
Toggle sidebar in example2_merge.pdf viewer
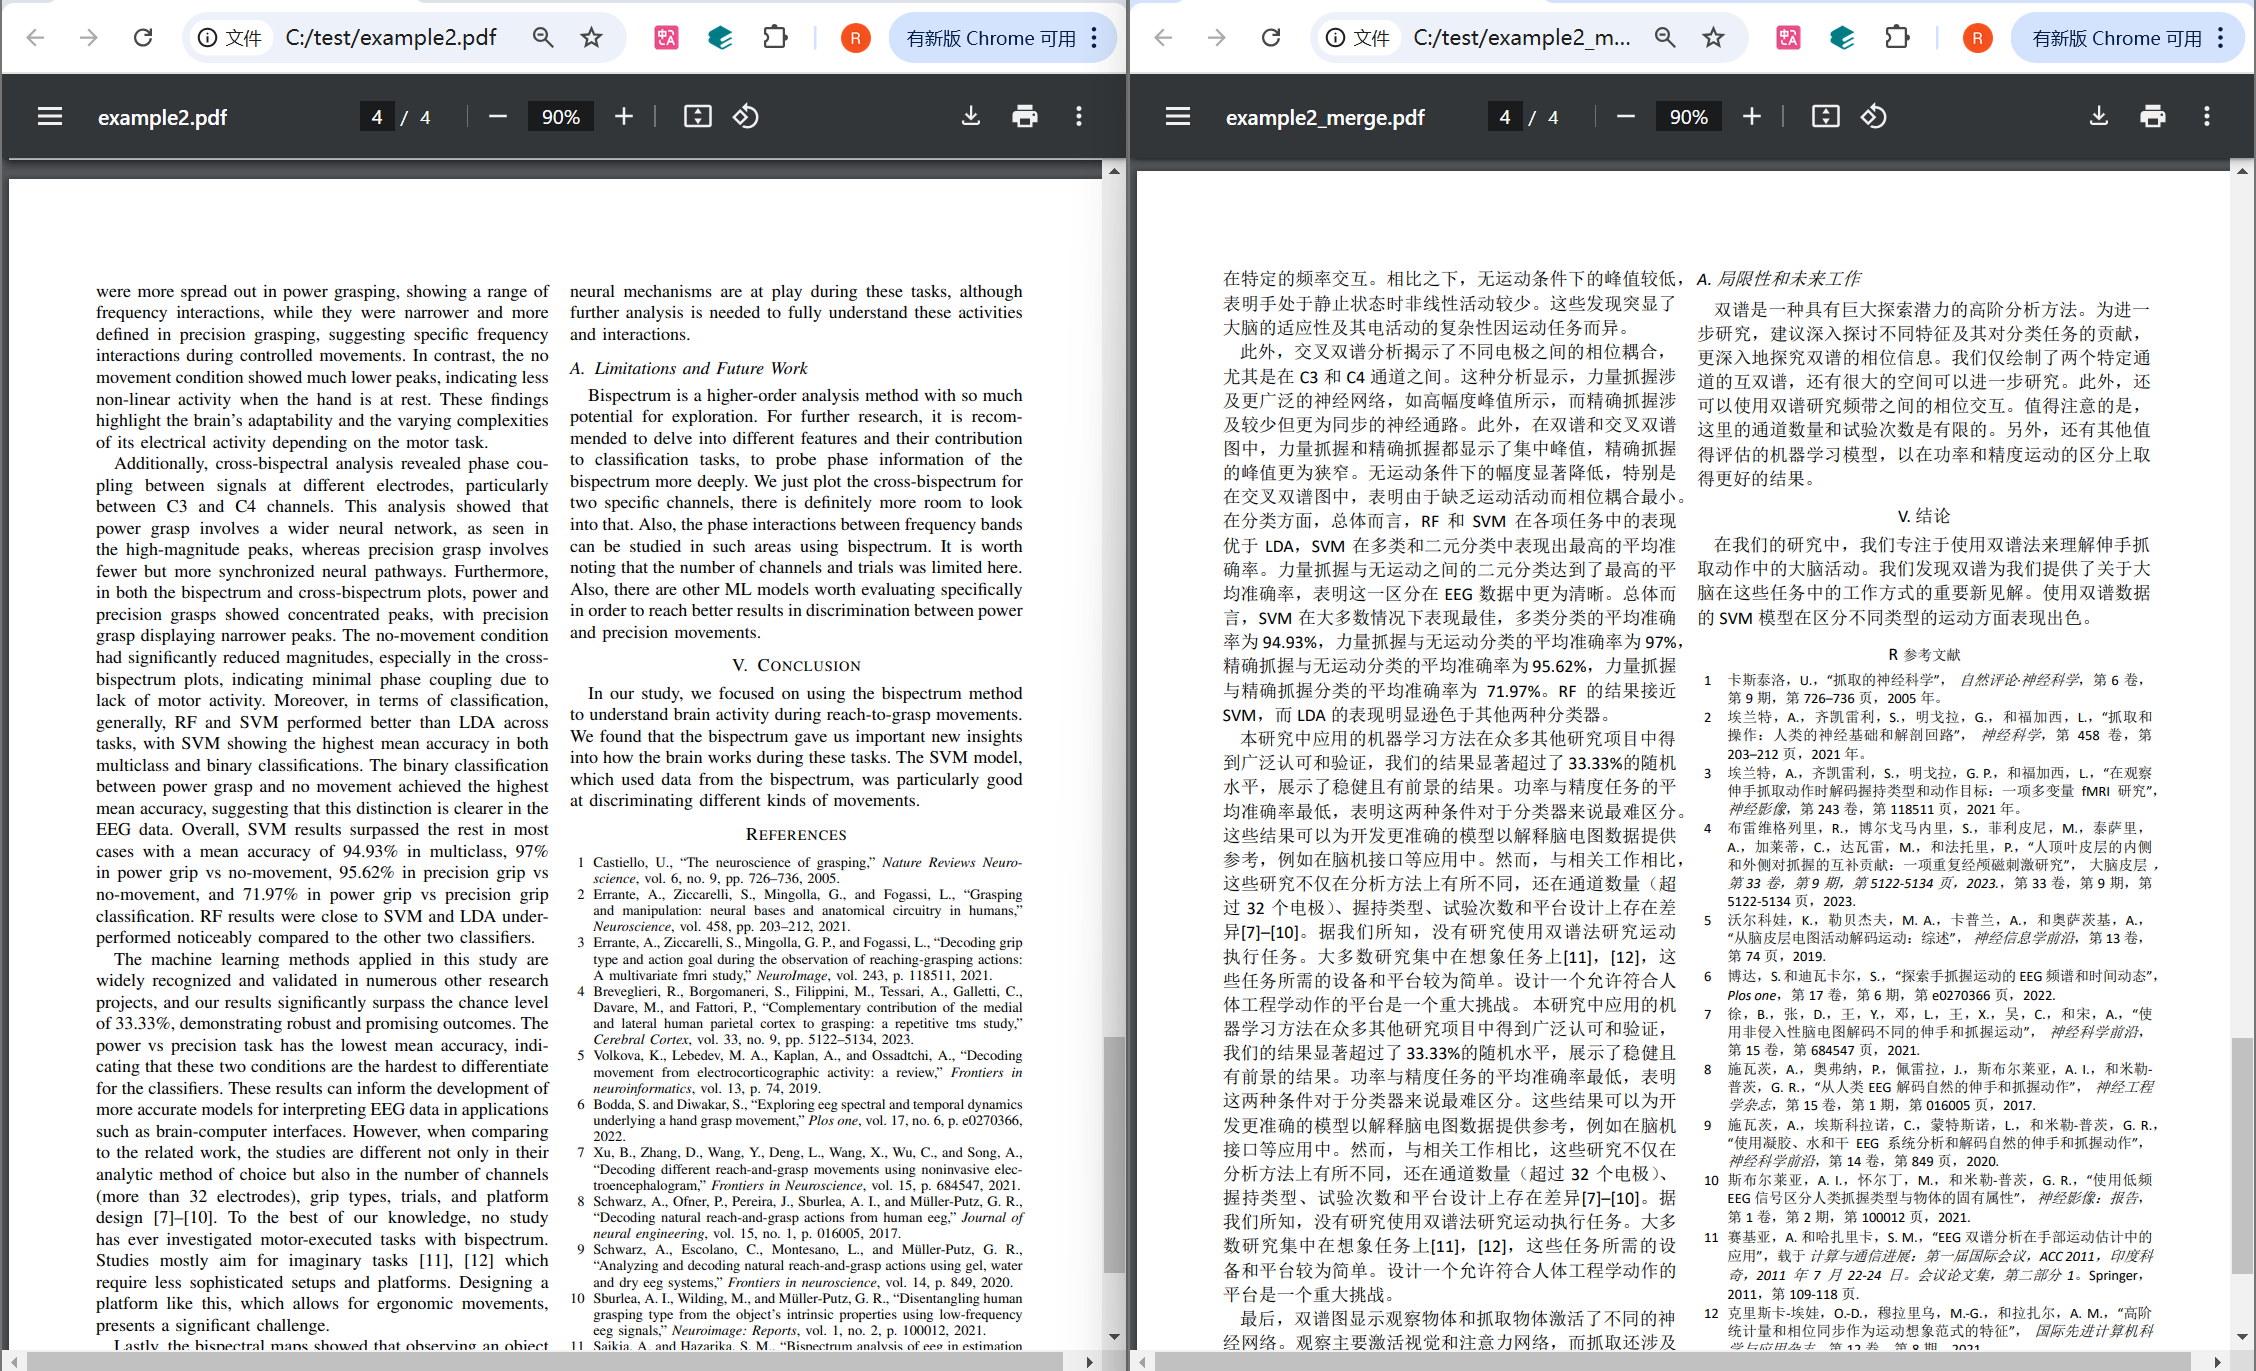point(1178,117)
